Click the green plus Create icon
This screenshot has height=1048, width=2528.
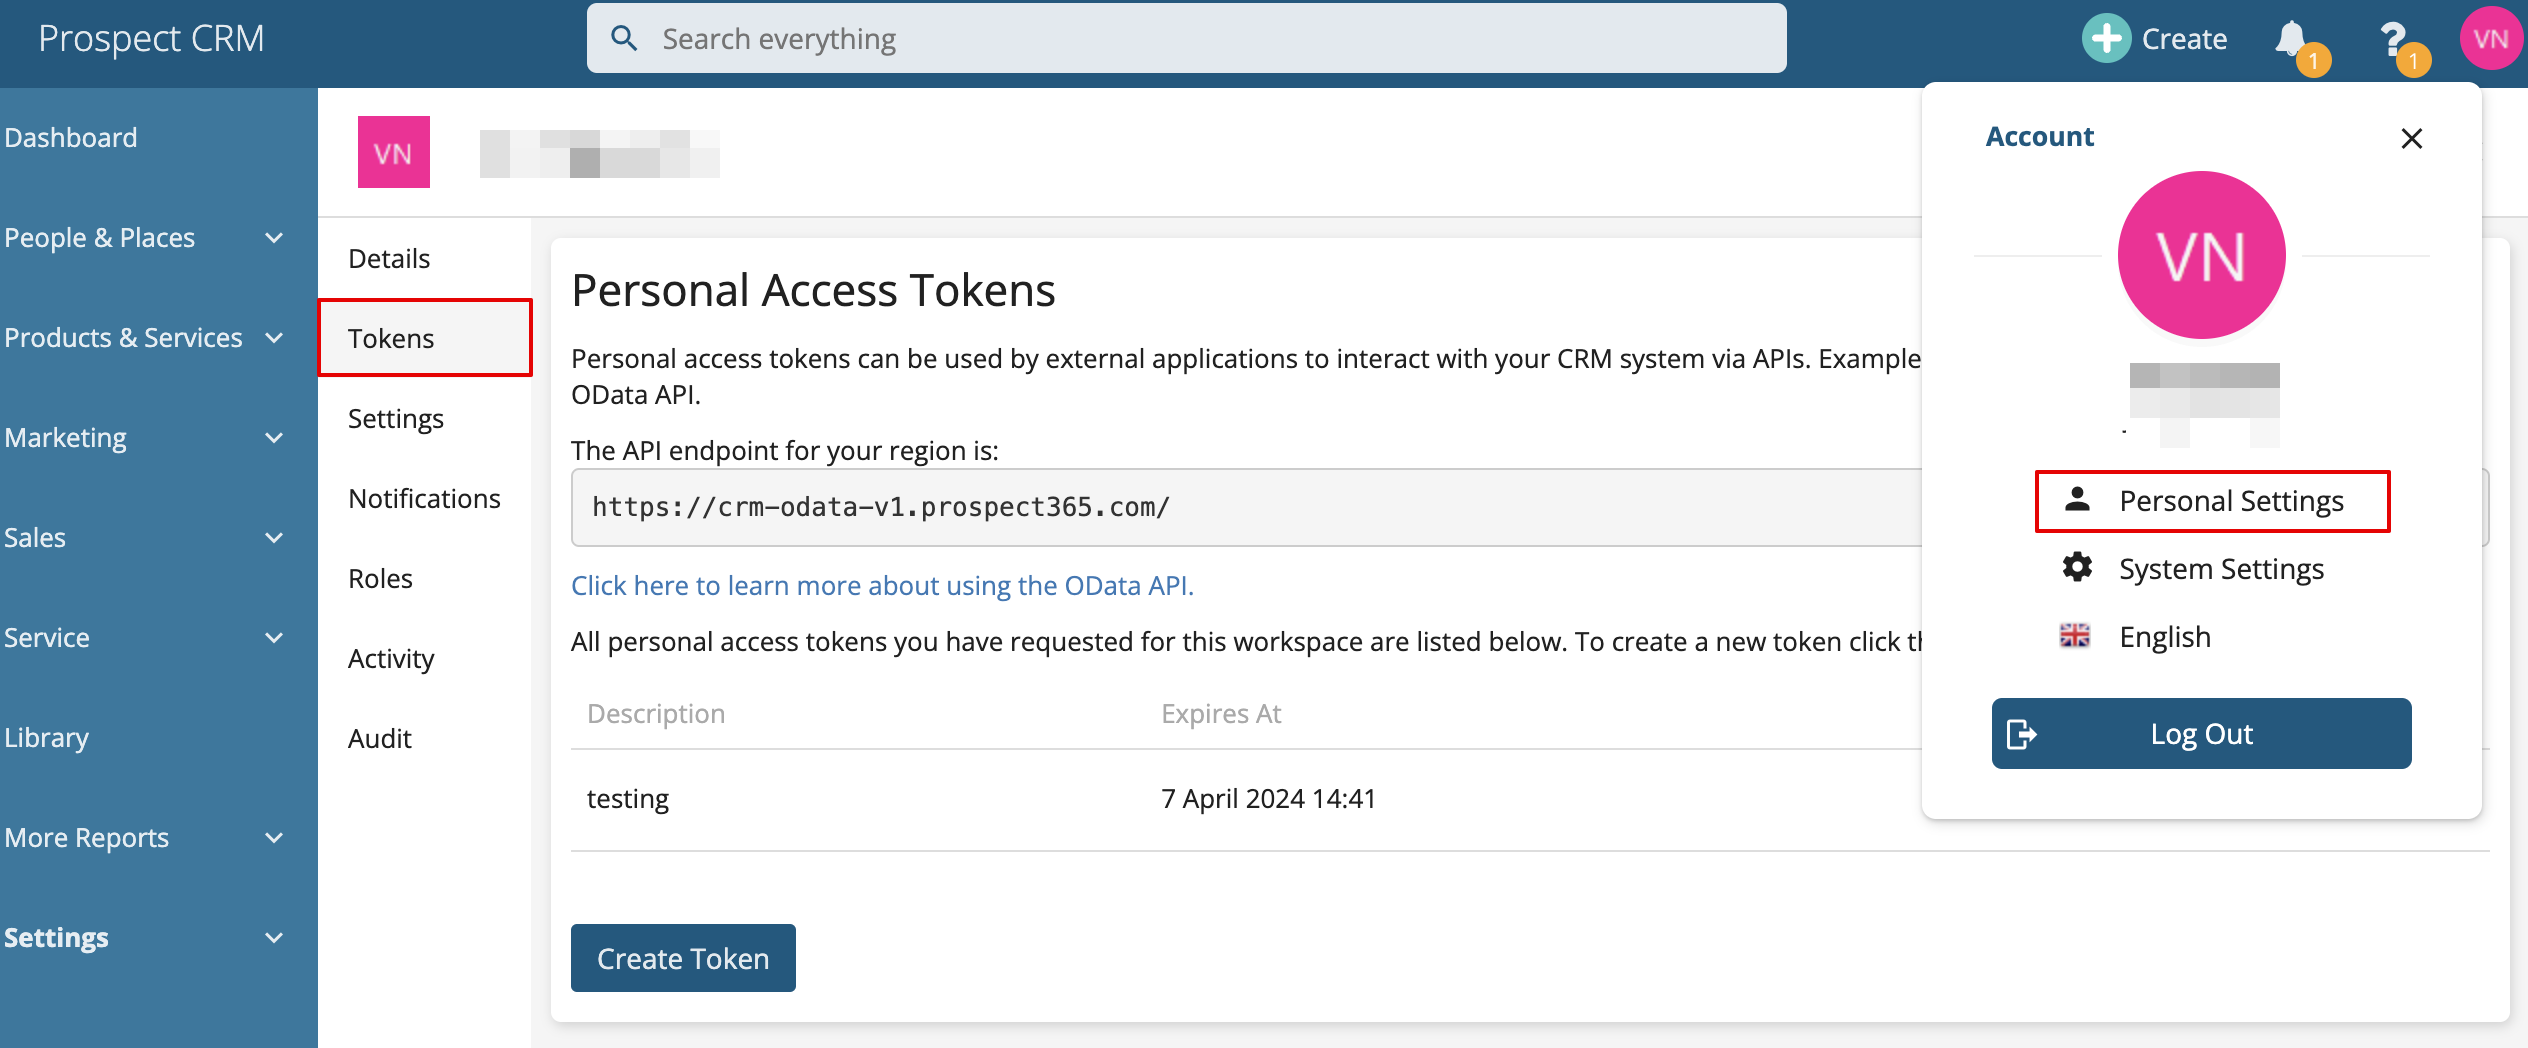coord(2106,39)
